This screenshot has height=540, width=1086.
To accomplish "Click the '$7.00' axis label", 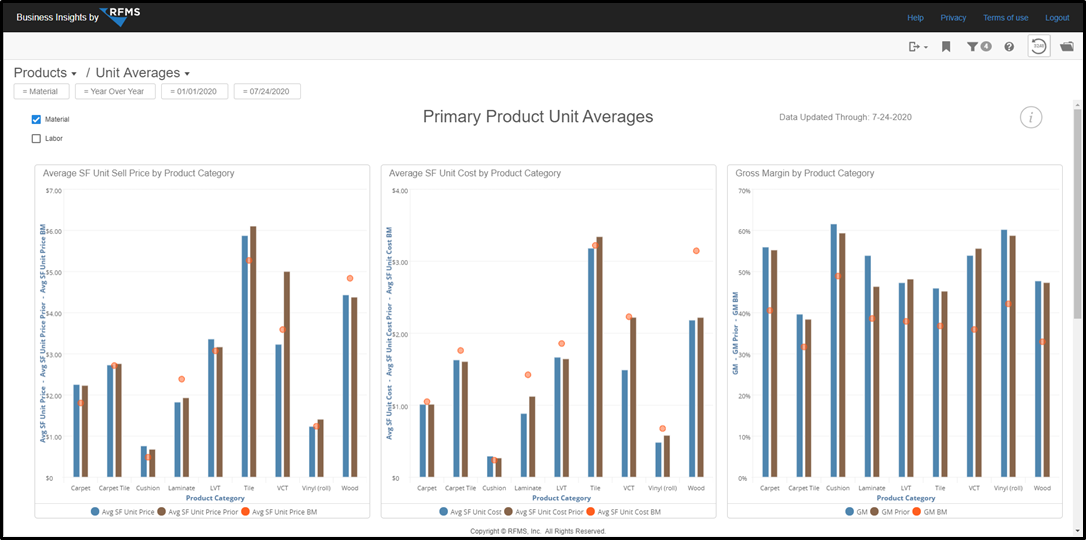I will click(53, 190).
